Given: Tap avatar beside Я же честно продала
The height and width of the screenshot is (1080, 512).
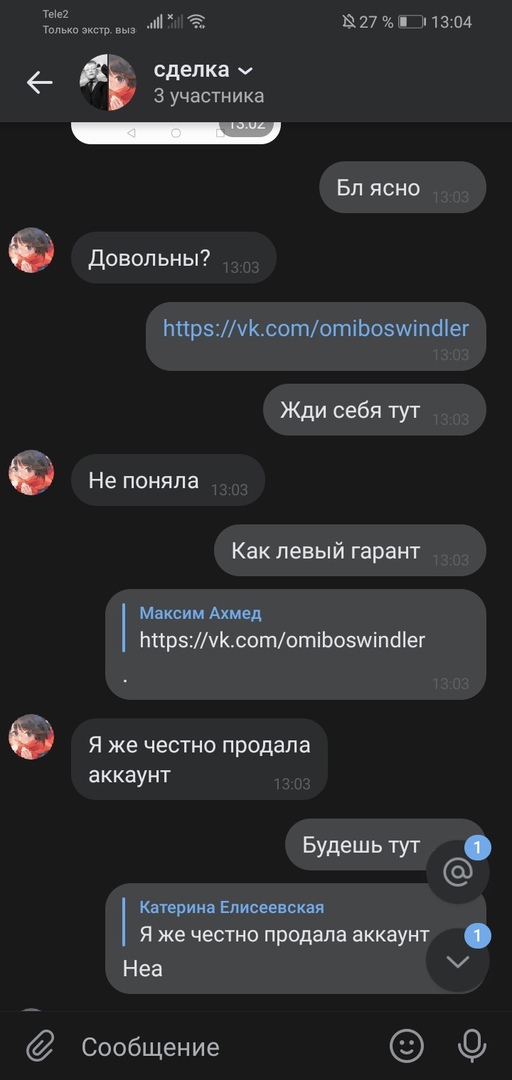Looking at the screenshot, I should [31, 737].
